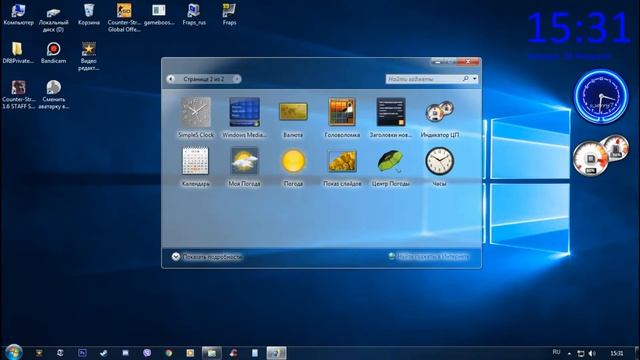Select the Сменить аватарку shortcut
640x360 pixels.
(53, 95)
